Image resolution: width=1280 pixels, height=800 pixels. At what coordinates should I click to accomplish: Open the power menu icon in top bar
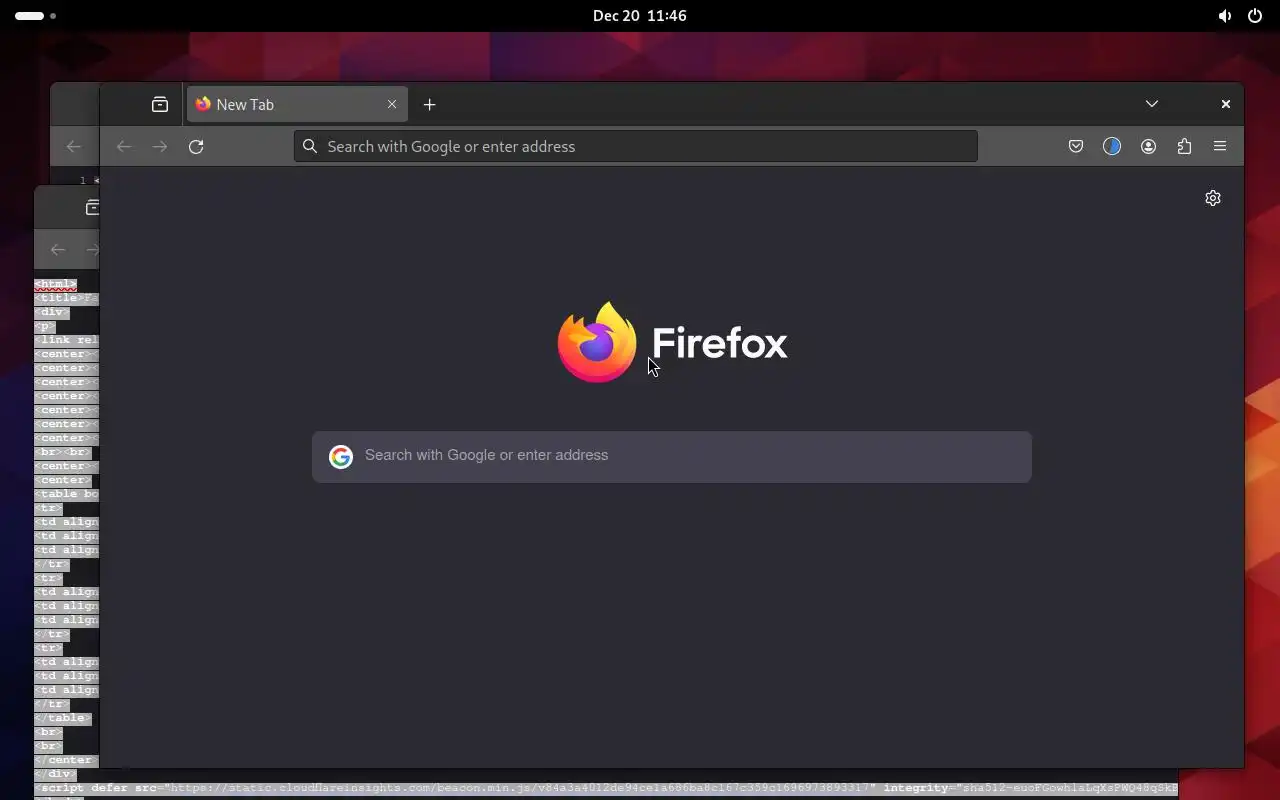1255,16
